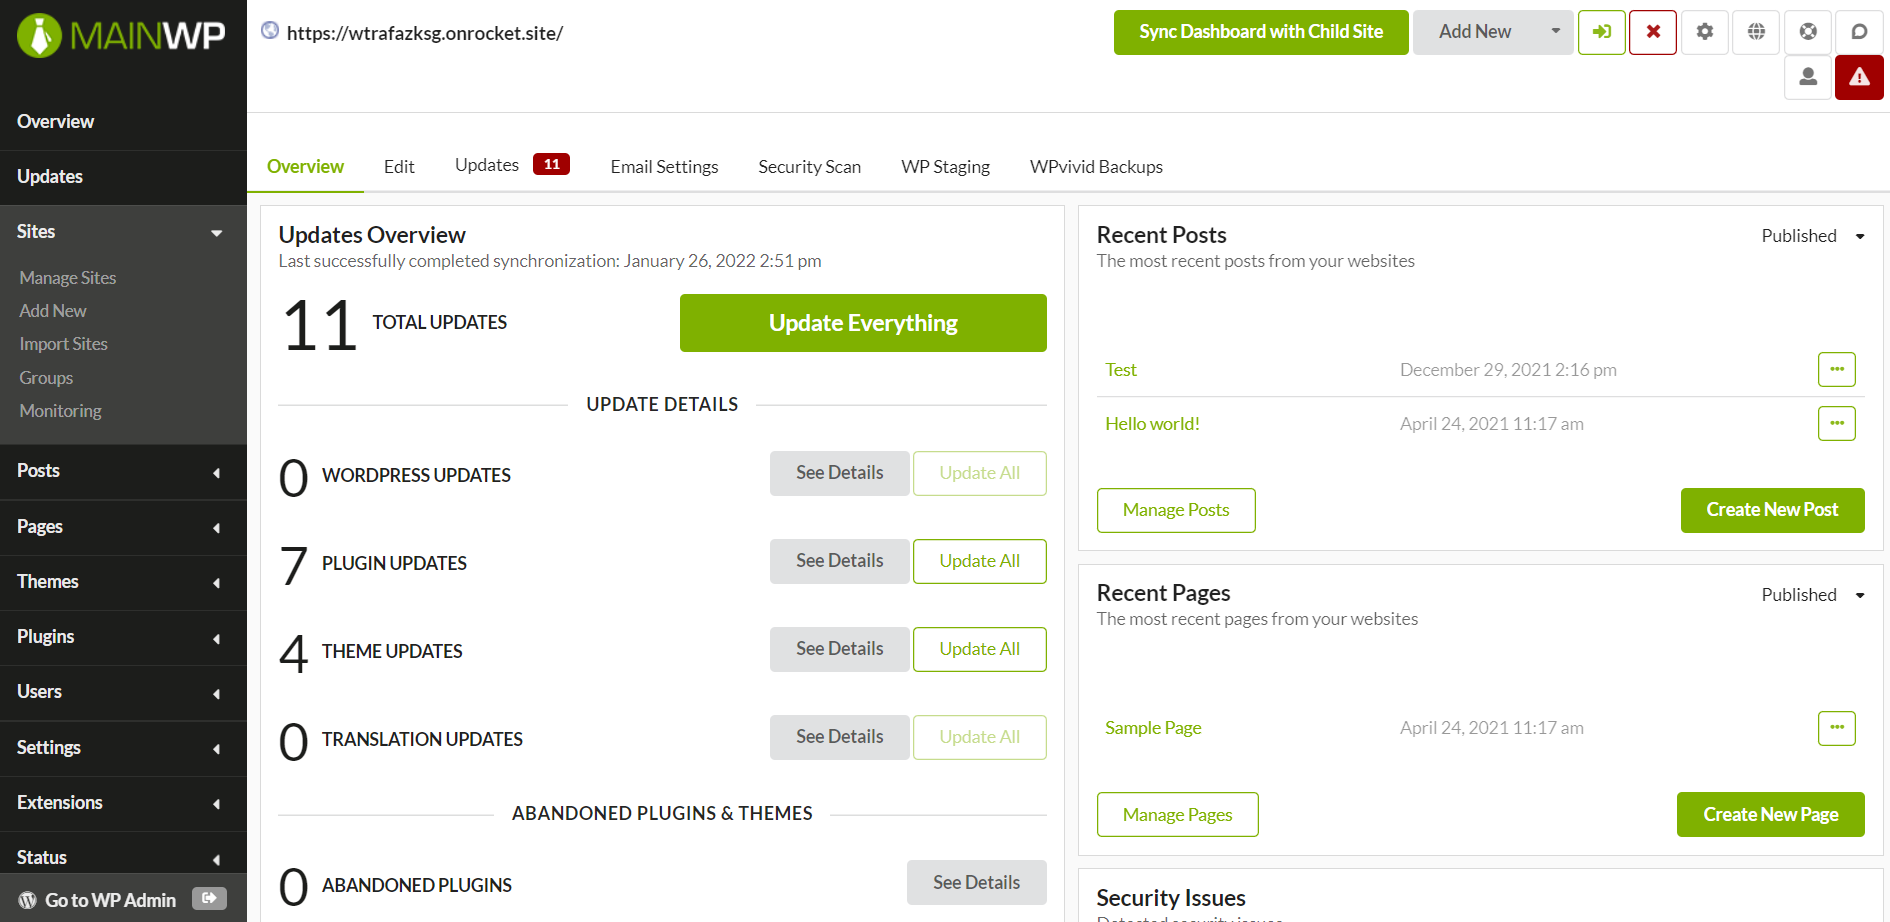Expand the Settings sidebar menu
1890x922 pixels.
[x=216, y=748]
